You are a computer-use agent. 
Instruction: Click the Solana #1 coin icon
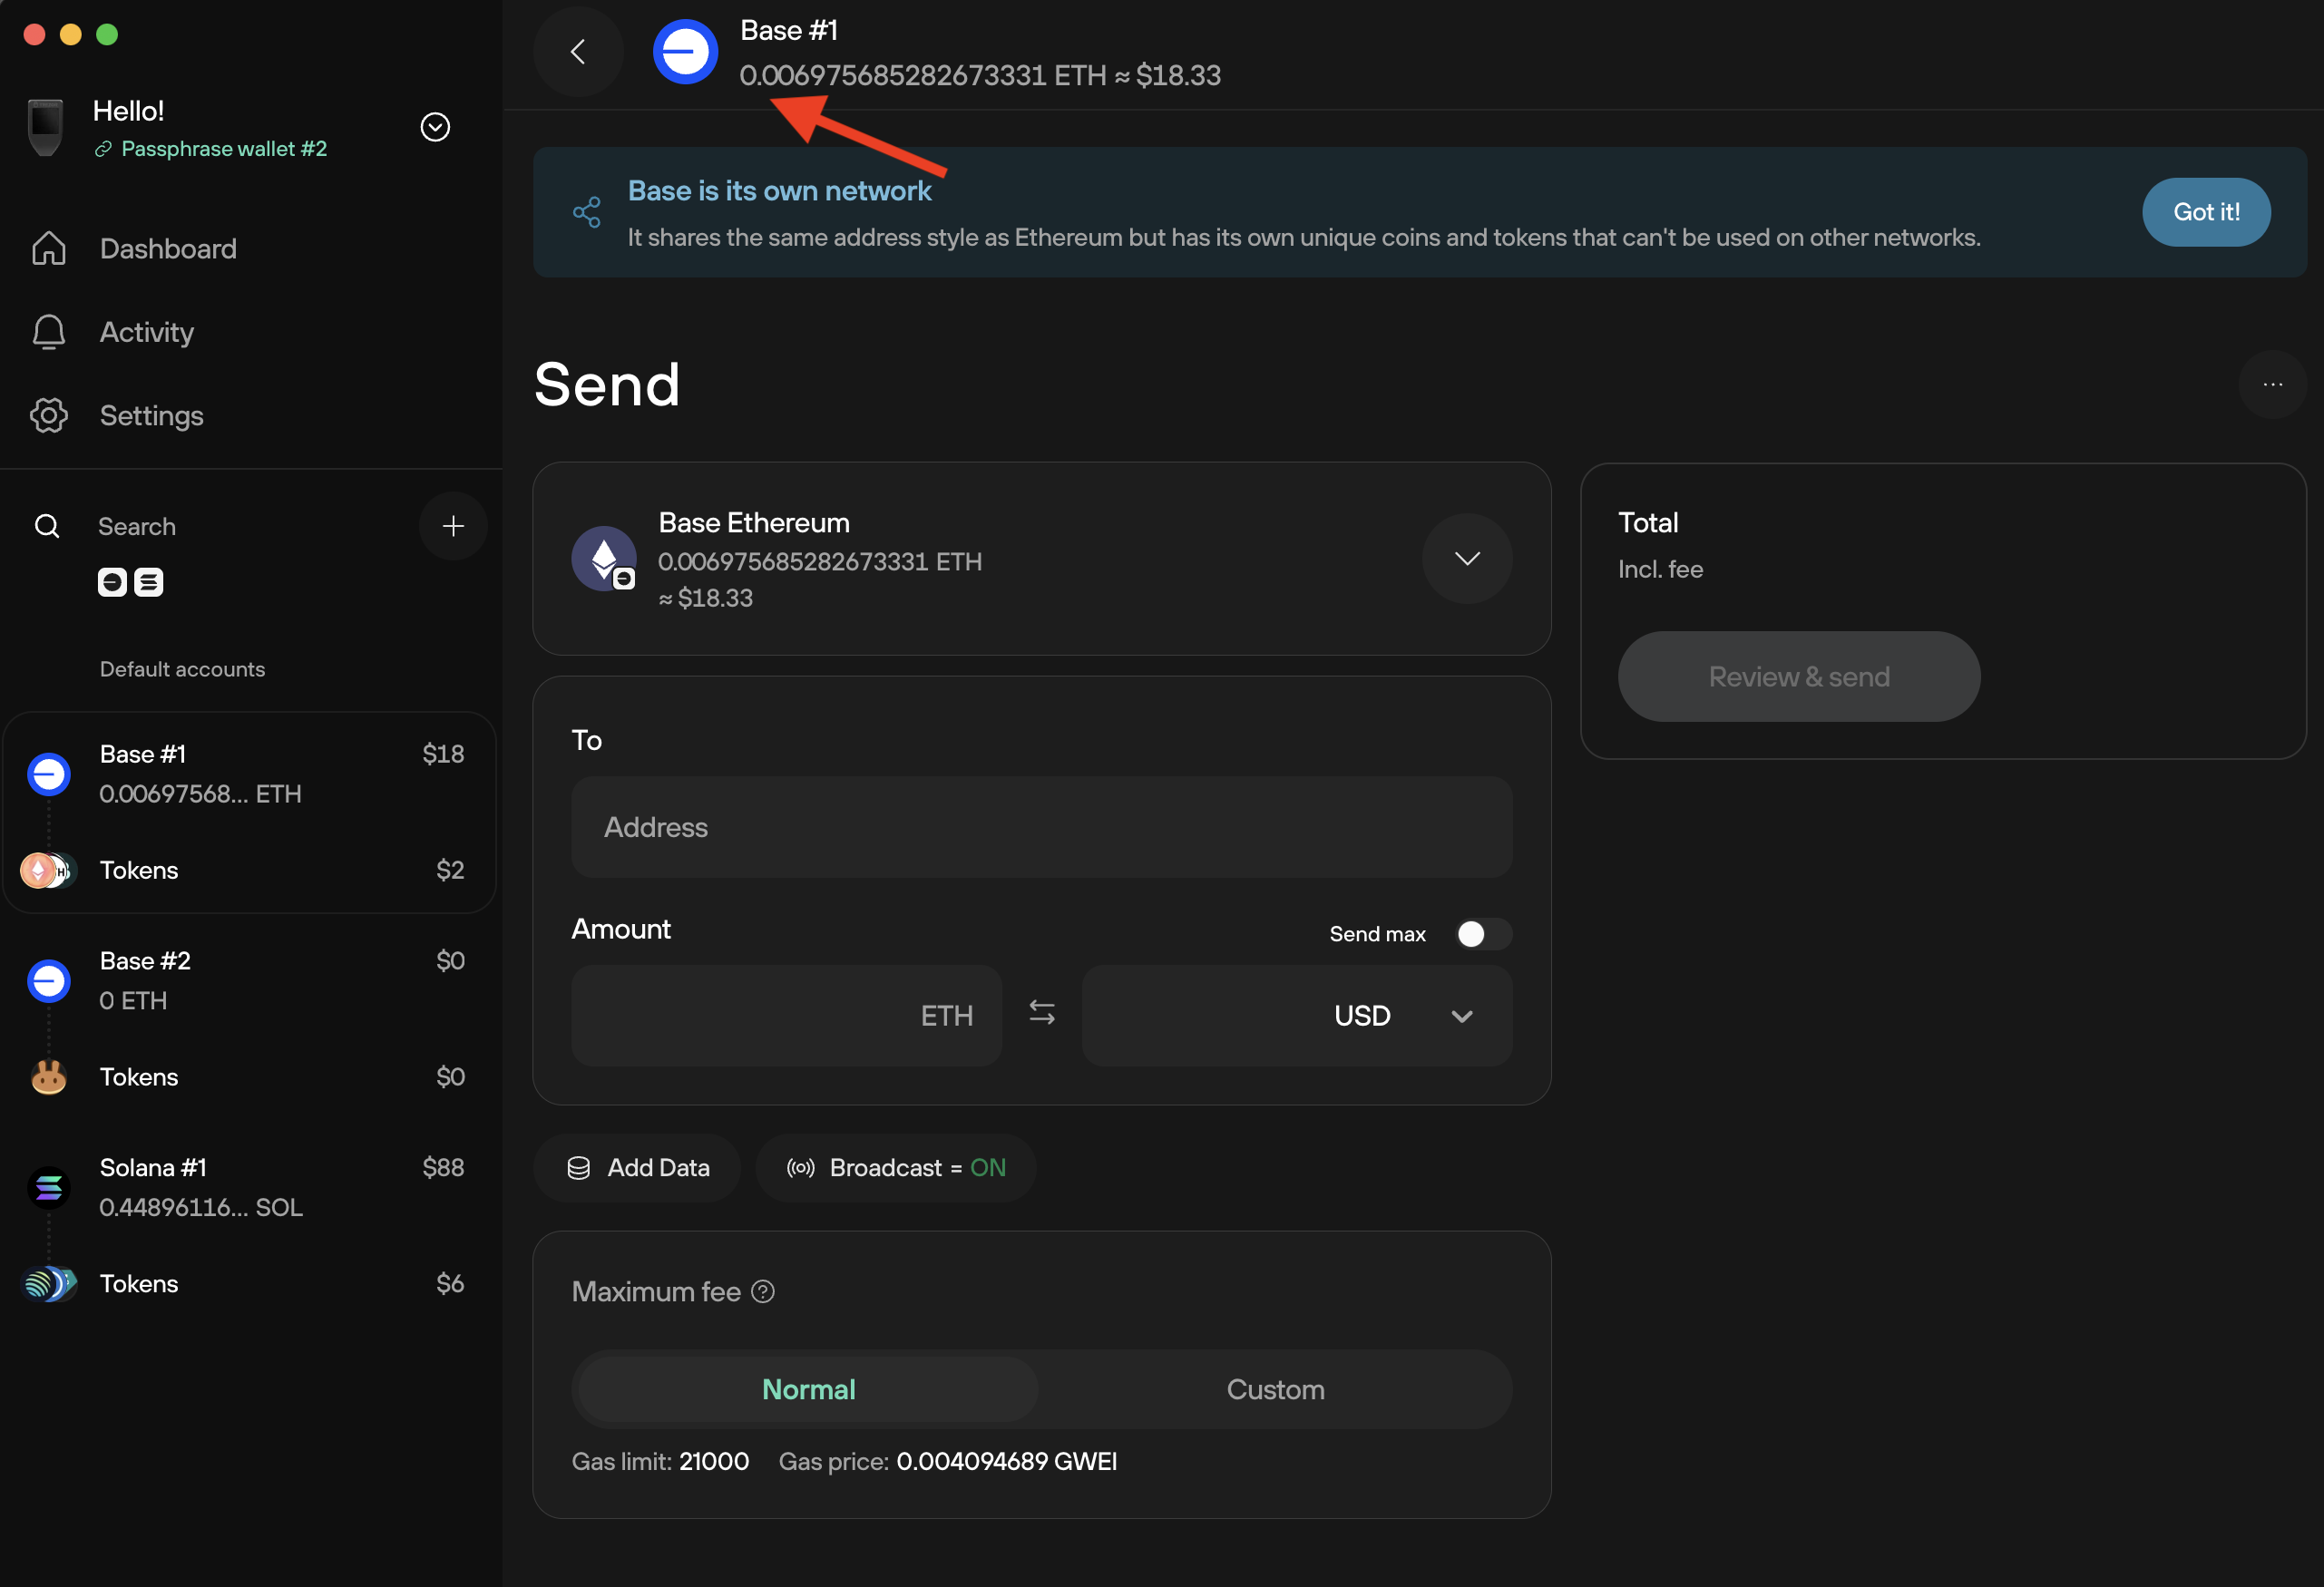49,1188
